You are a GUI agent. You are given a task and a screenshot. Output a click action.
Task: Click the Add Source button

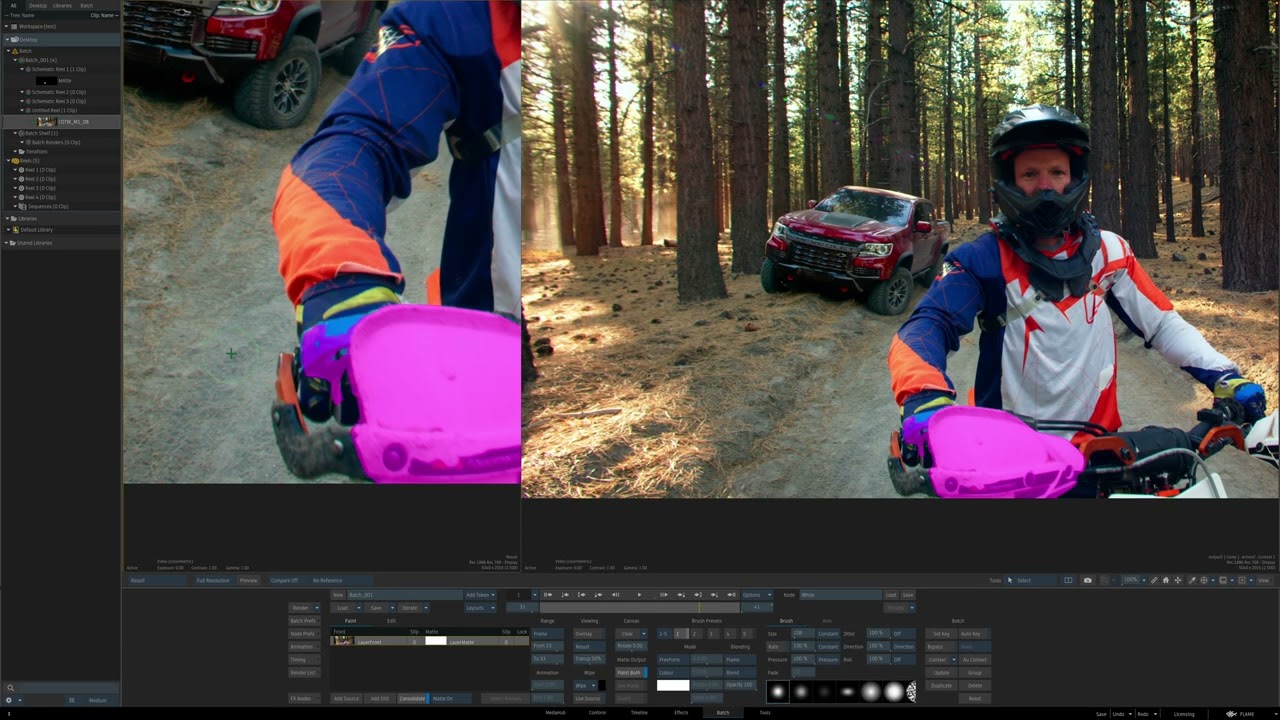click(x=346, y=698)
